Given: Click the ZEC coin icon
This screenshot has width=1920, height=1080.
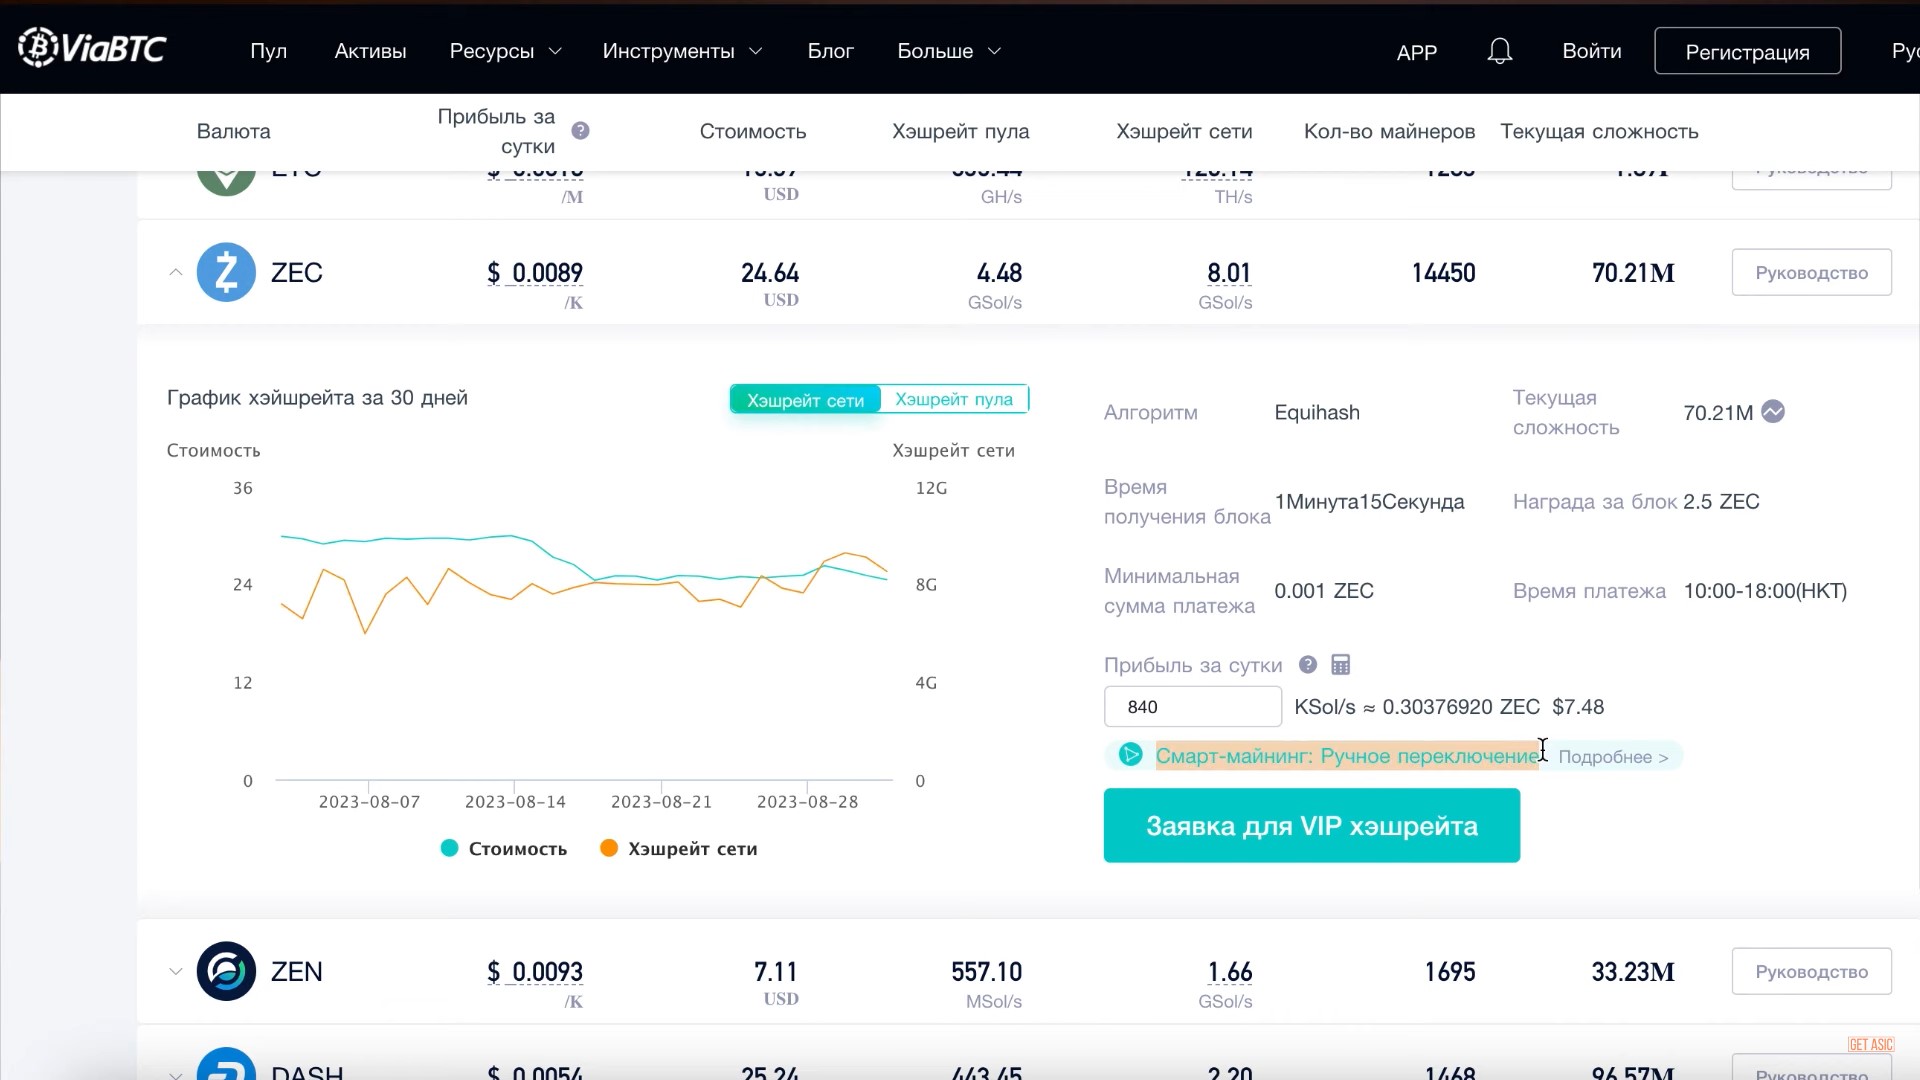Looking at the screenshot, I should (226, 272).
